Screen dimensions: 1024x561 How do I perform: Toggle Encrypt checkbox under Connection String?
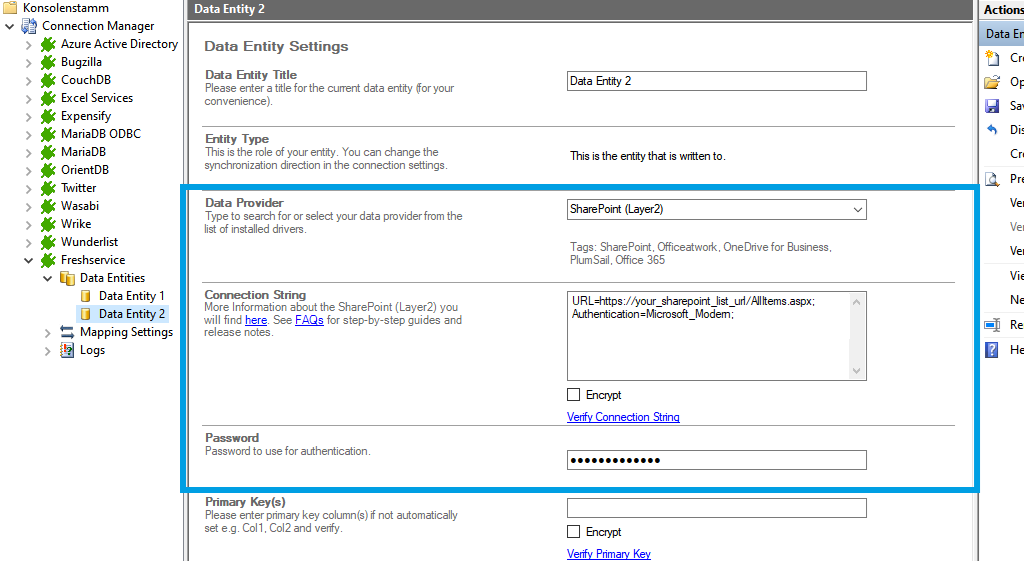click(x=573, y=394)
